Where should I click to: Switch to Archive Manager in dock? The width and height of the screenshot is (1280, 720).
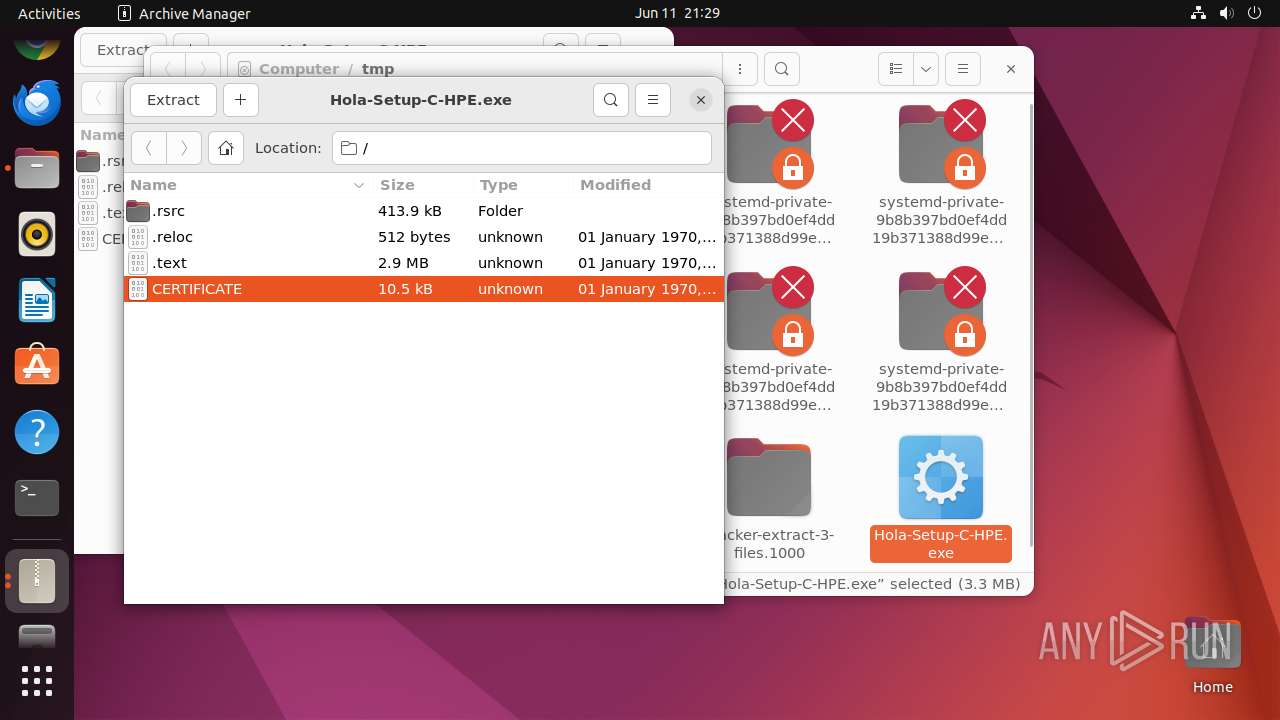click(37, 581)
